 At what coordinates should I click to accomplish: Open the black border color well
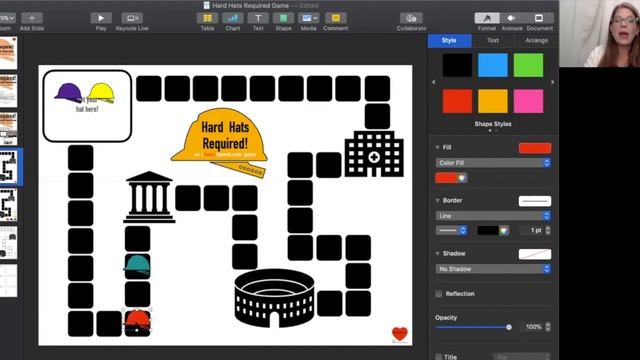tap(488, 231)
